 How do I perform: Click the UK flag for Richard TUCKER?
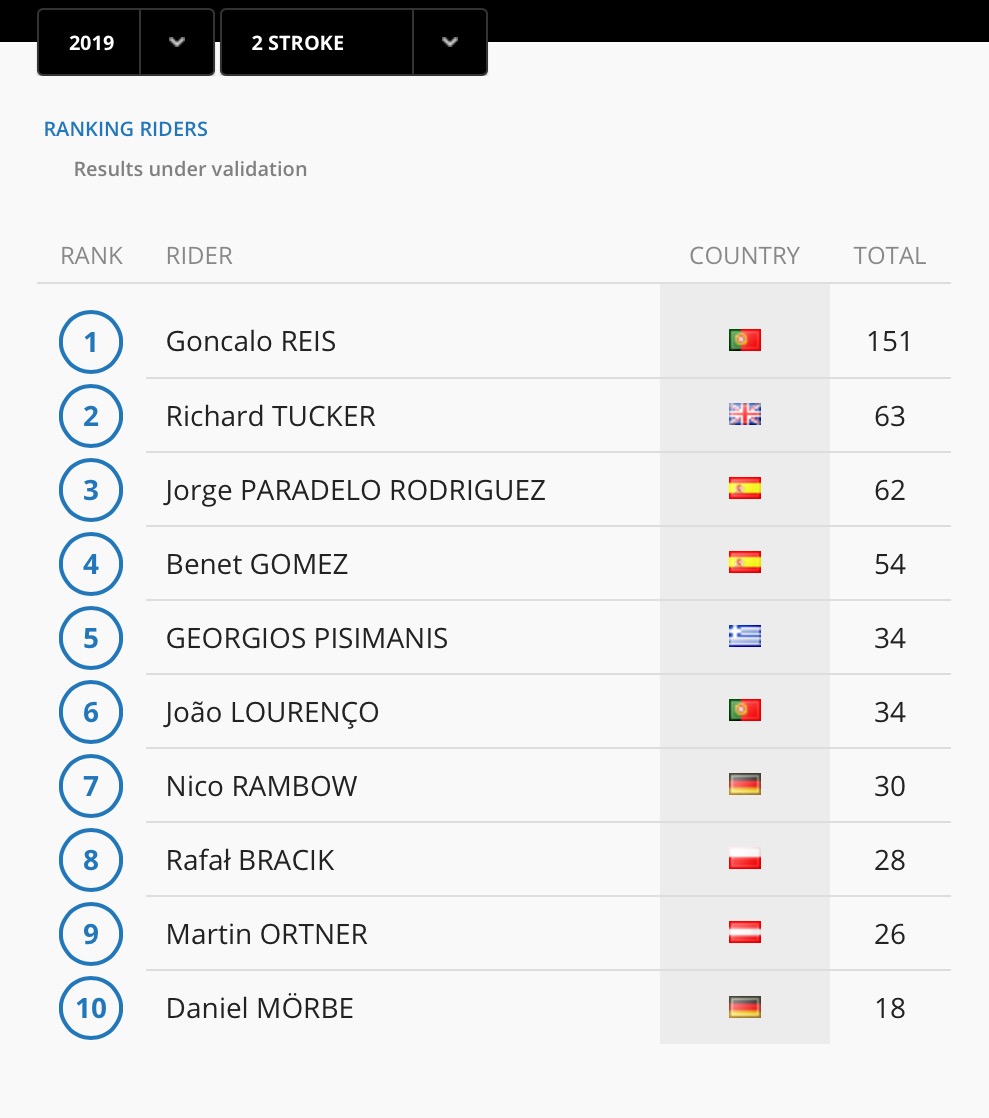[744, 415]
